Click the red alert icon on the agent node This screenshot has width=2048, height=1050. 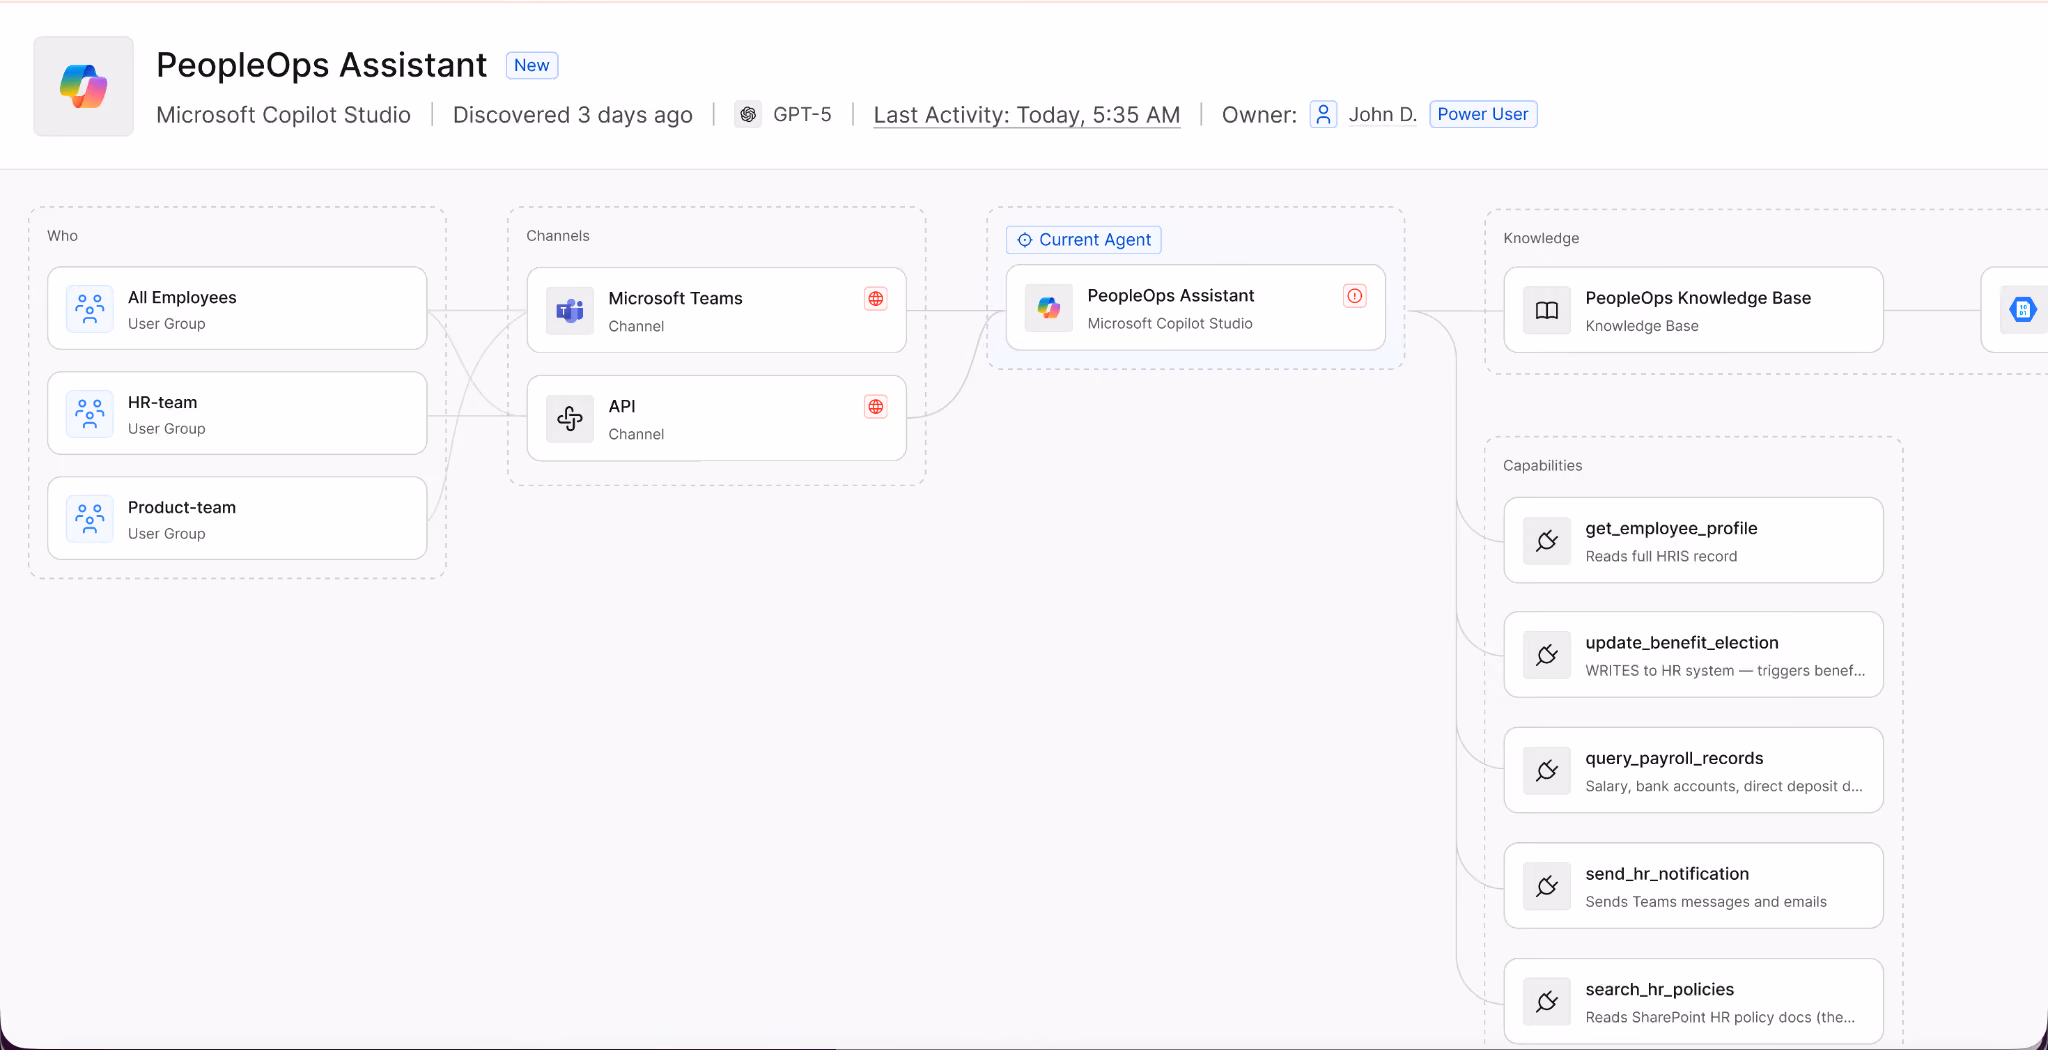click(1355, 296)
